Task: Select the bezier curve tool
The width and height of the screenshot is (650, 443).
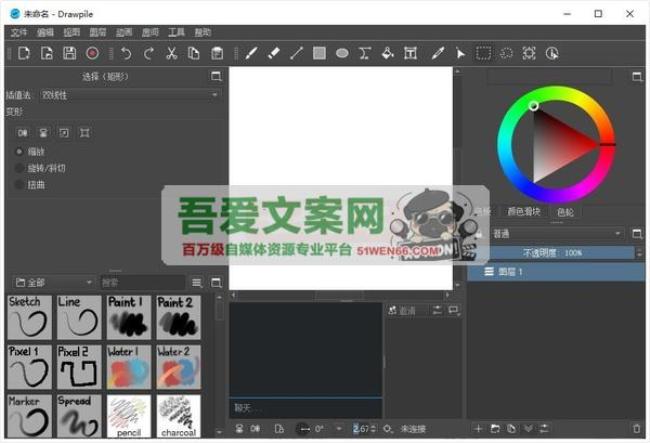Action: point(365,53)
